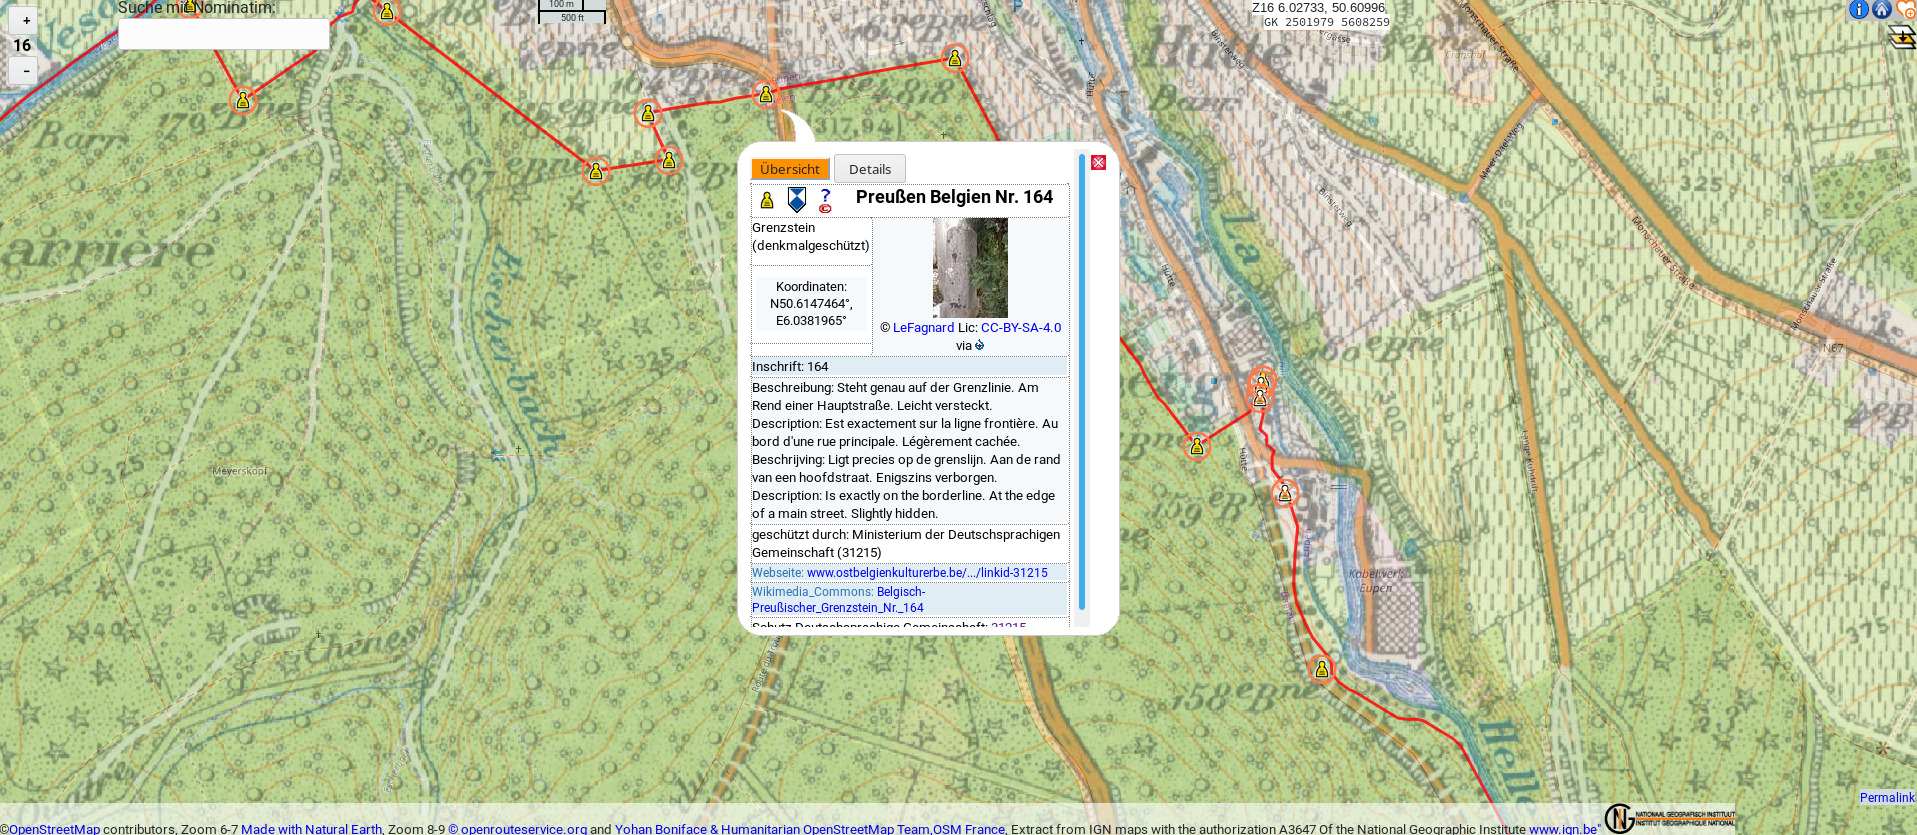Viewport: 1917px width, 835px height.
Task: Click the Permalink link
Action: coord(1886,797)
